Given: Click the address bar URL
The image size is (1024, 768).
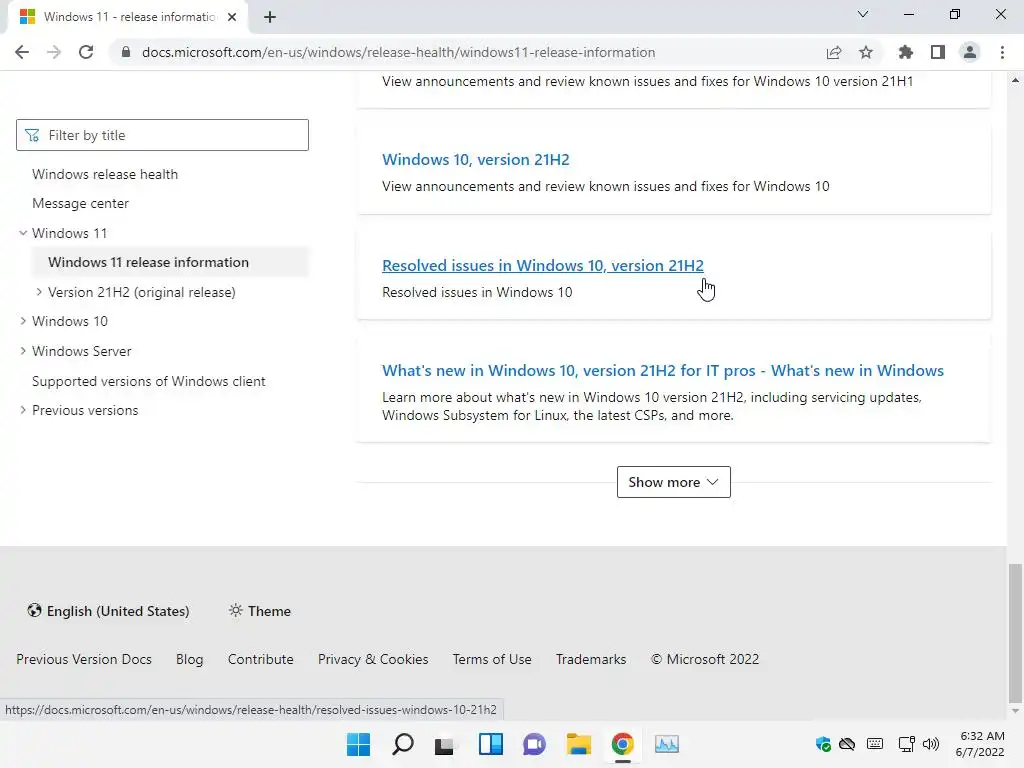Looking at the screenshot, I should 398,52.
